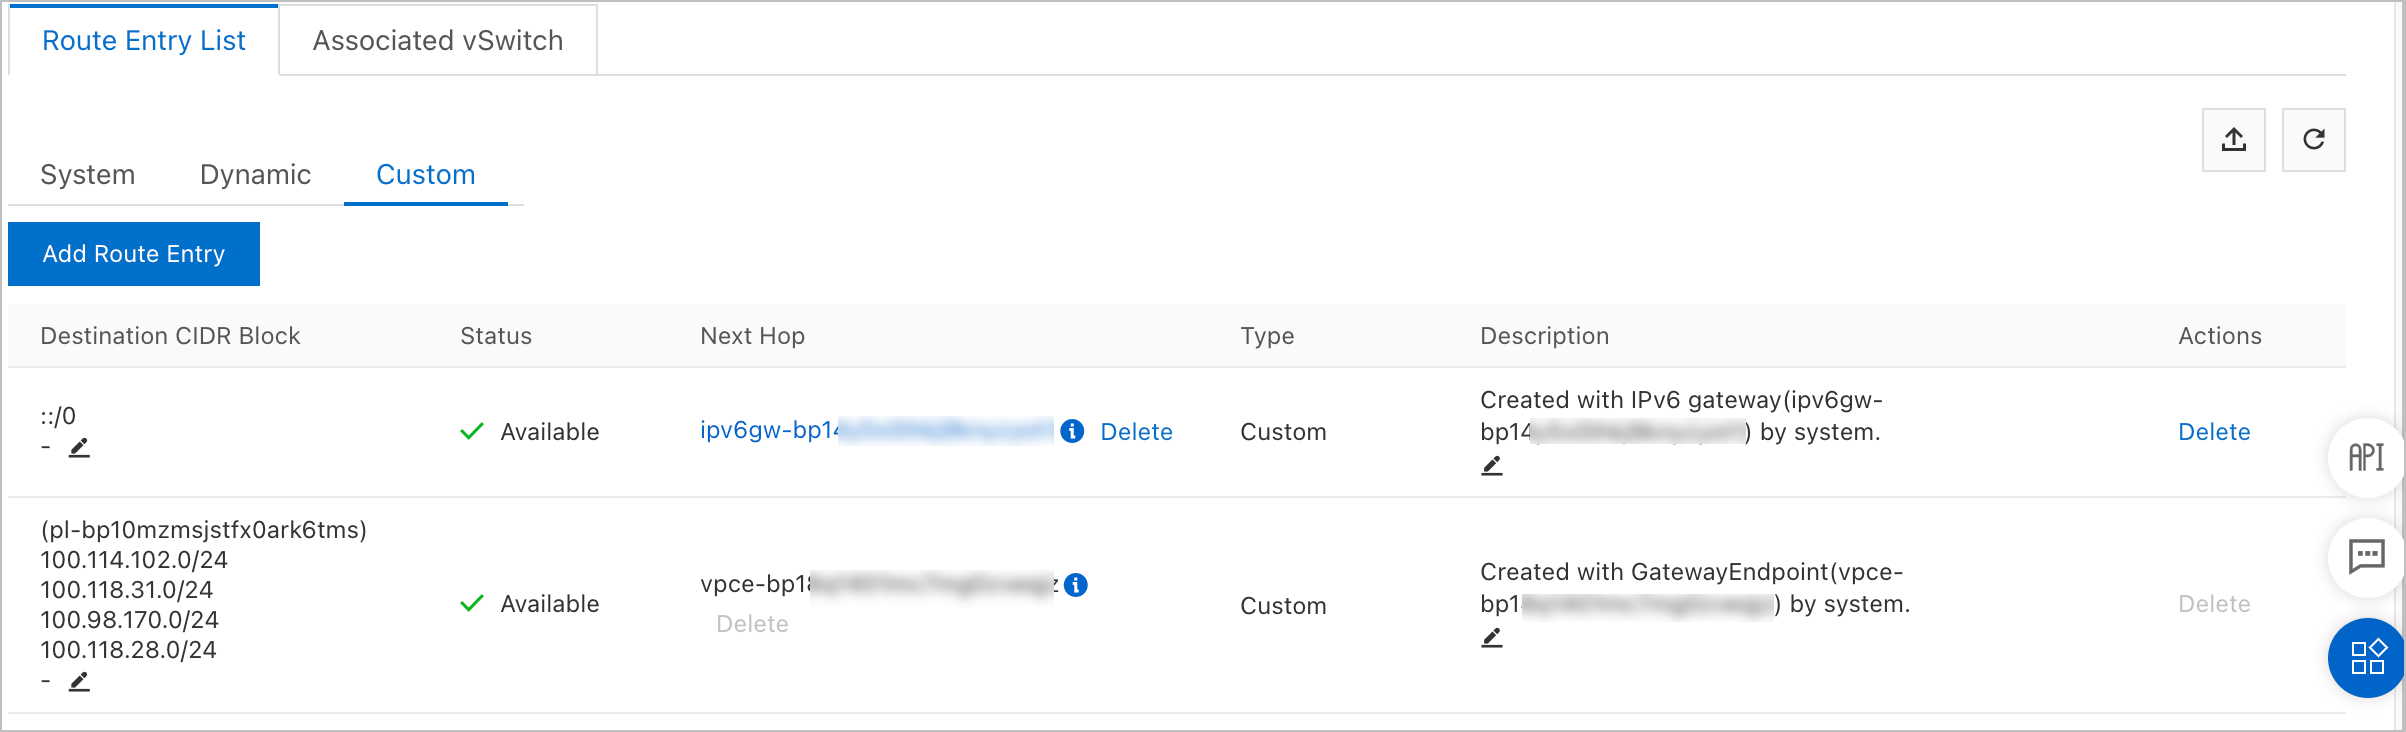This screenshot has height=732, width=2406.
Task: Click Custom type in the ::/0 row
Action: point(1283,432)
